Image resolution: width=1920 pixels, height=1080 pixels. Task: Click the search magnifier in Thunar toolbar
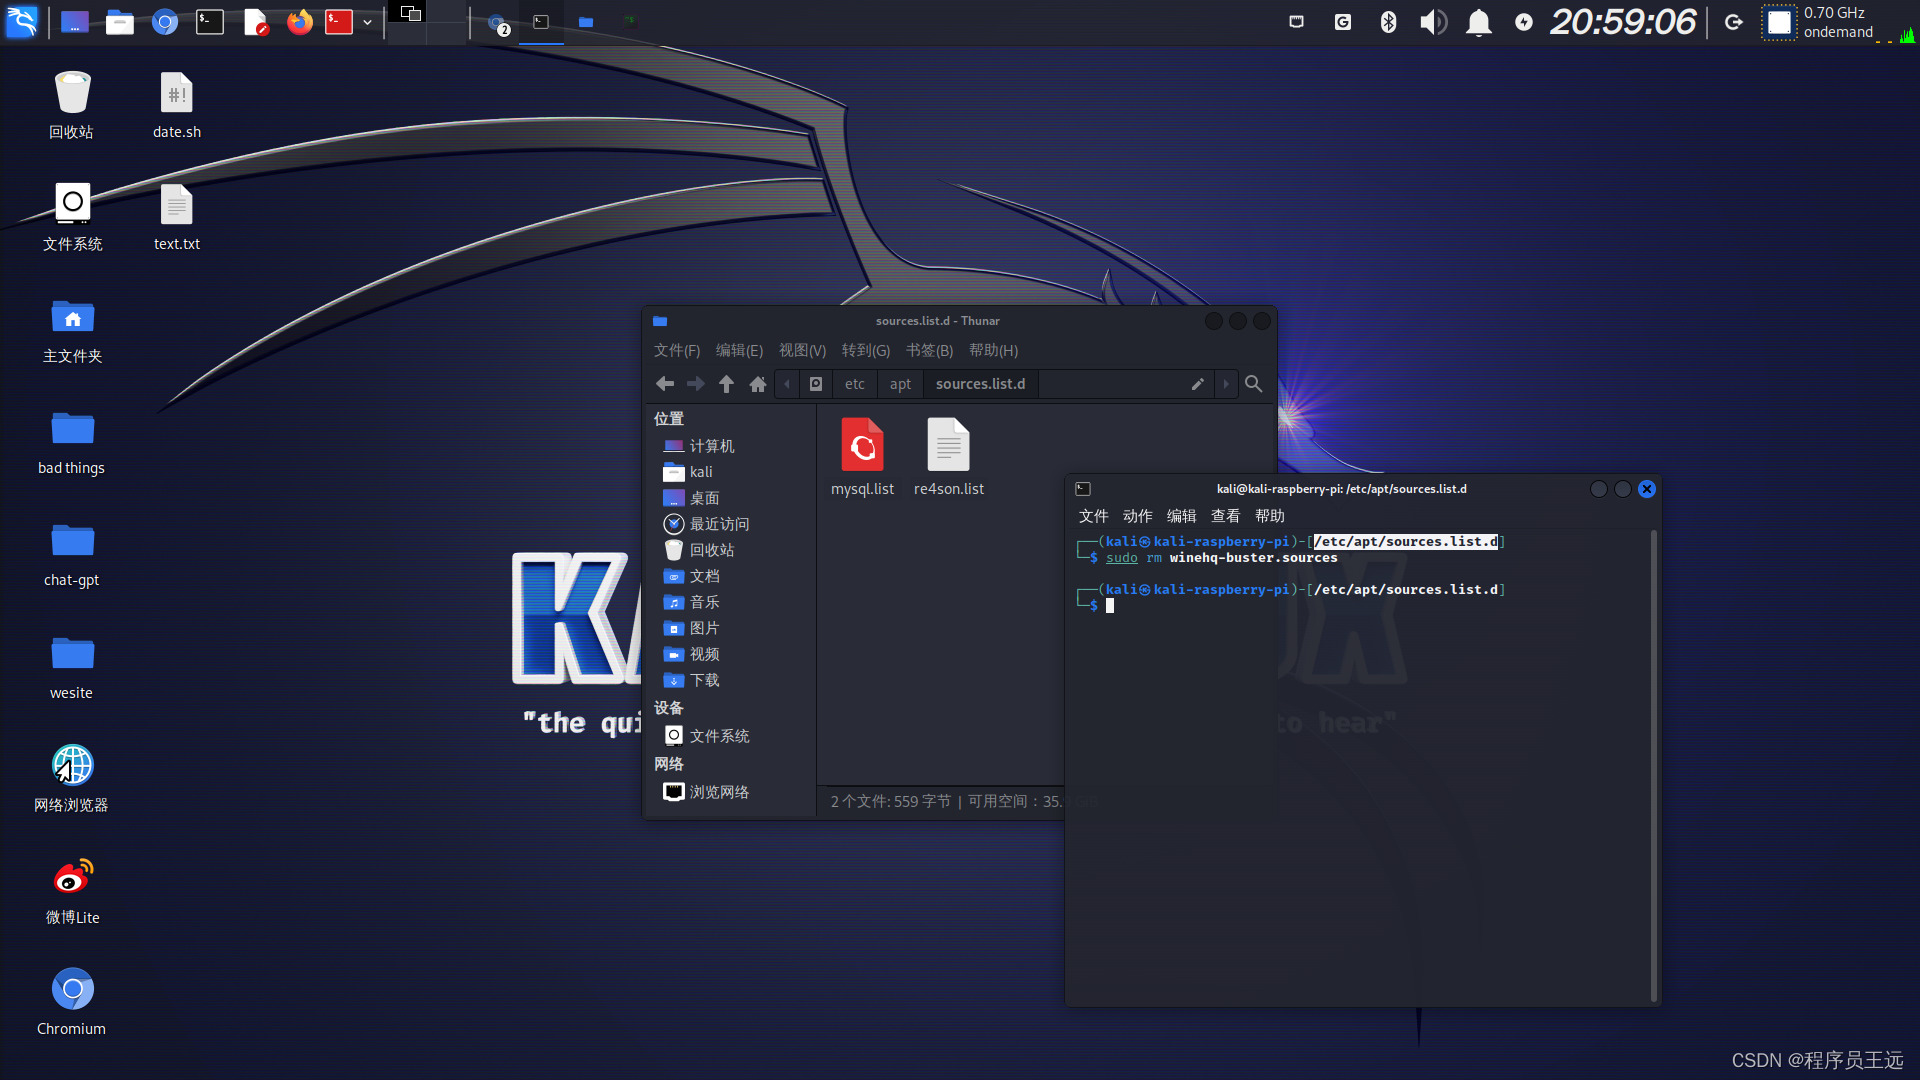pos(1254,384)
